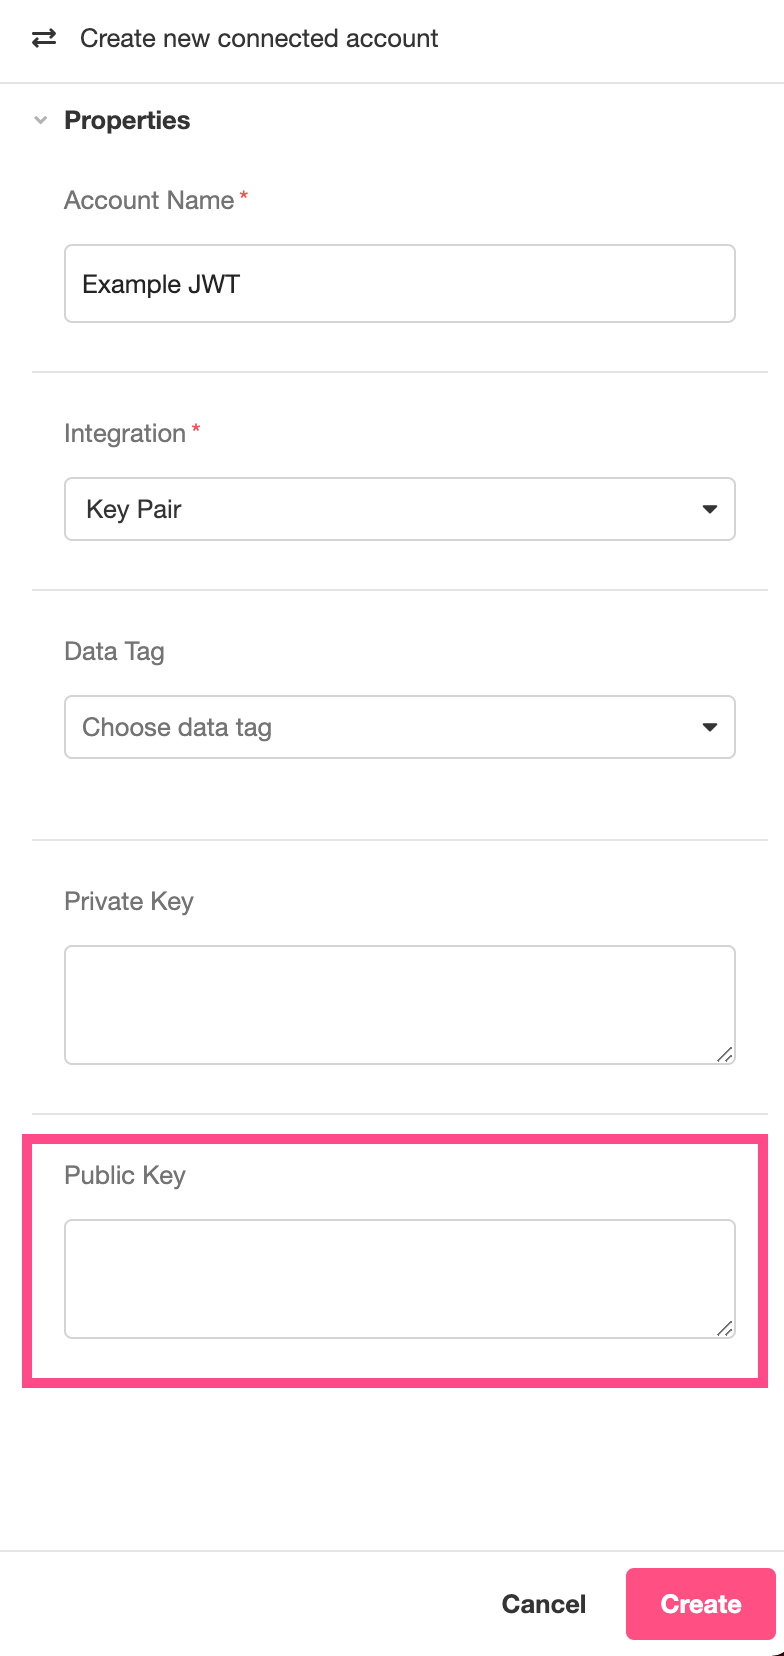Click the connected account swap arrows icon
The width and height of the screenshot is (784, 1656).
[44, 38]
